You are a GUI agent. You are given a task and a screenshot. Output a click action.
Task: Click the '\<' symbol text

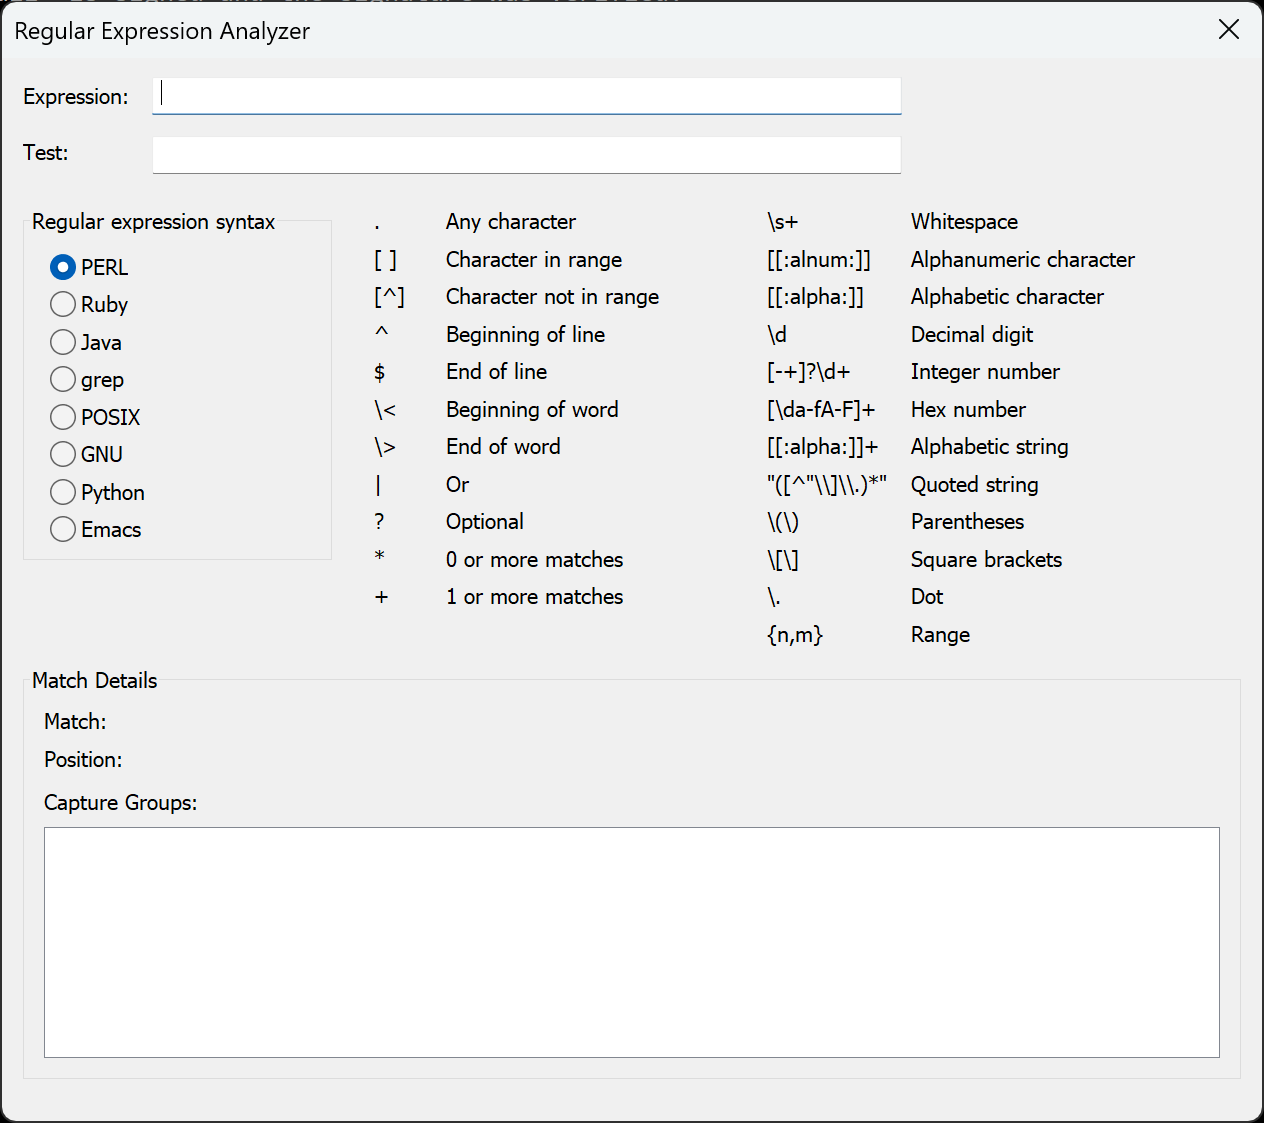[x=385, y=409]
